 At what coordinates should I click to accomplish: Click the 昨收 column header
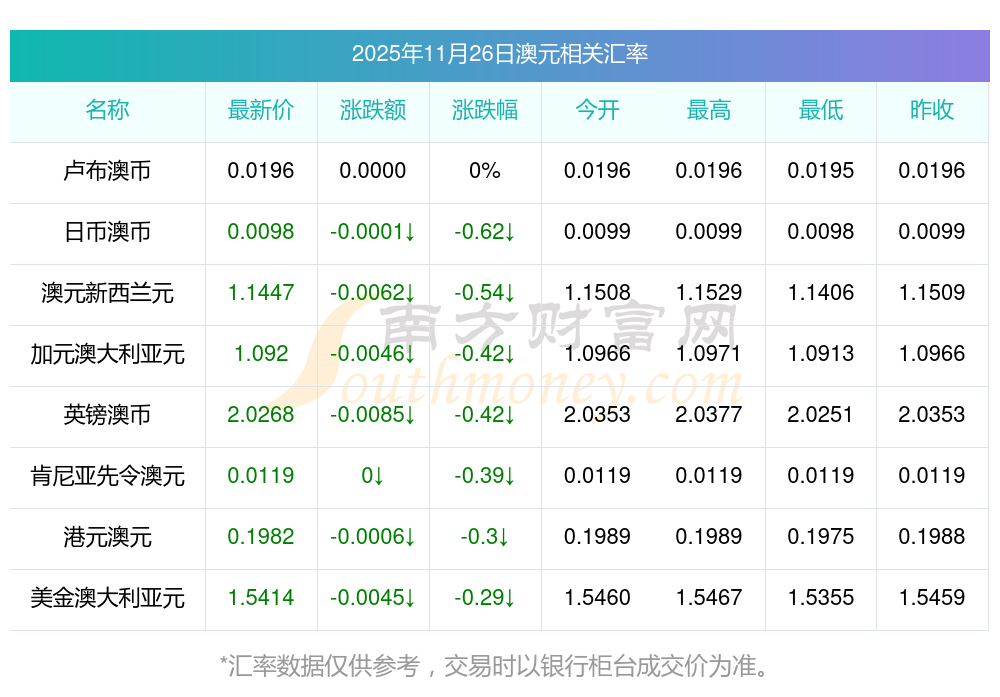(x=932, y=110)
